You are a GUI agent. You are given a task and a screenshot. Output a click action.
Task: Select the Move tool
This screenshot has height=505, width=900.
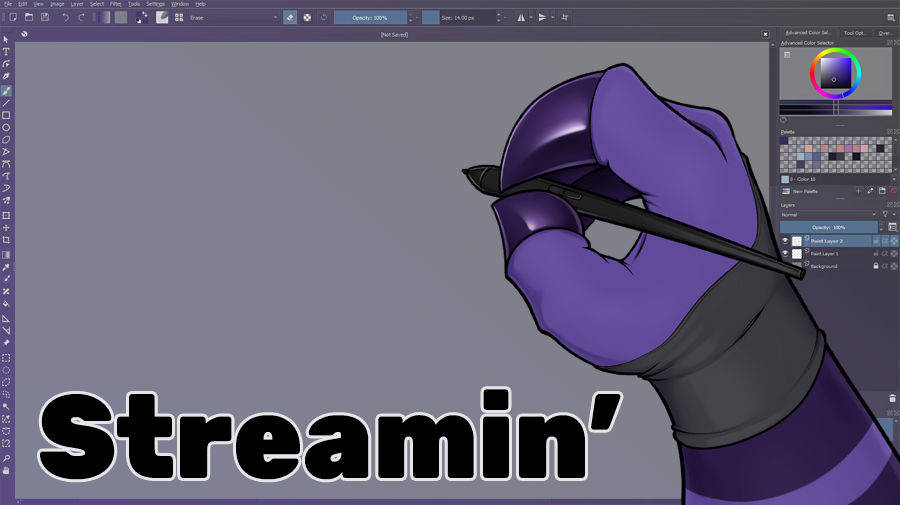pos(6,228)
